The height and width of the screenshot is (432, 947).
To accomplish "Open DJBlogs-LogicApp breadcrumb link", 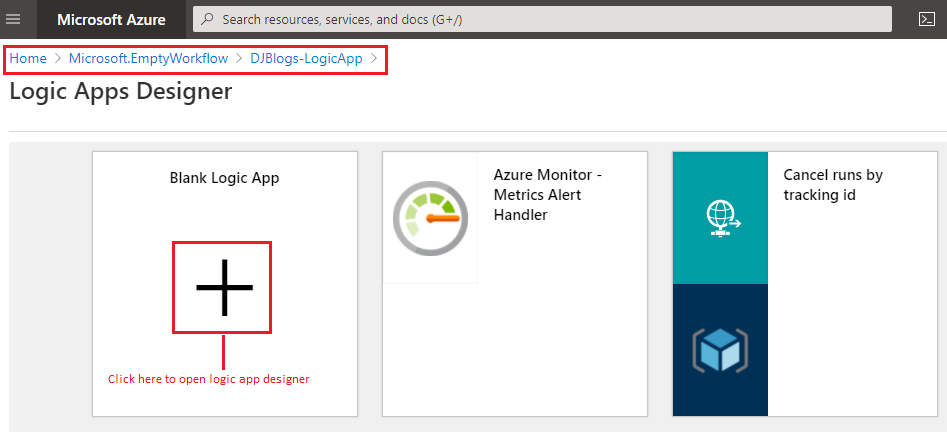I will point(306,59).
